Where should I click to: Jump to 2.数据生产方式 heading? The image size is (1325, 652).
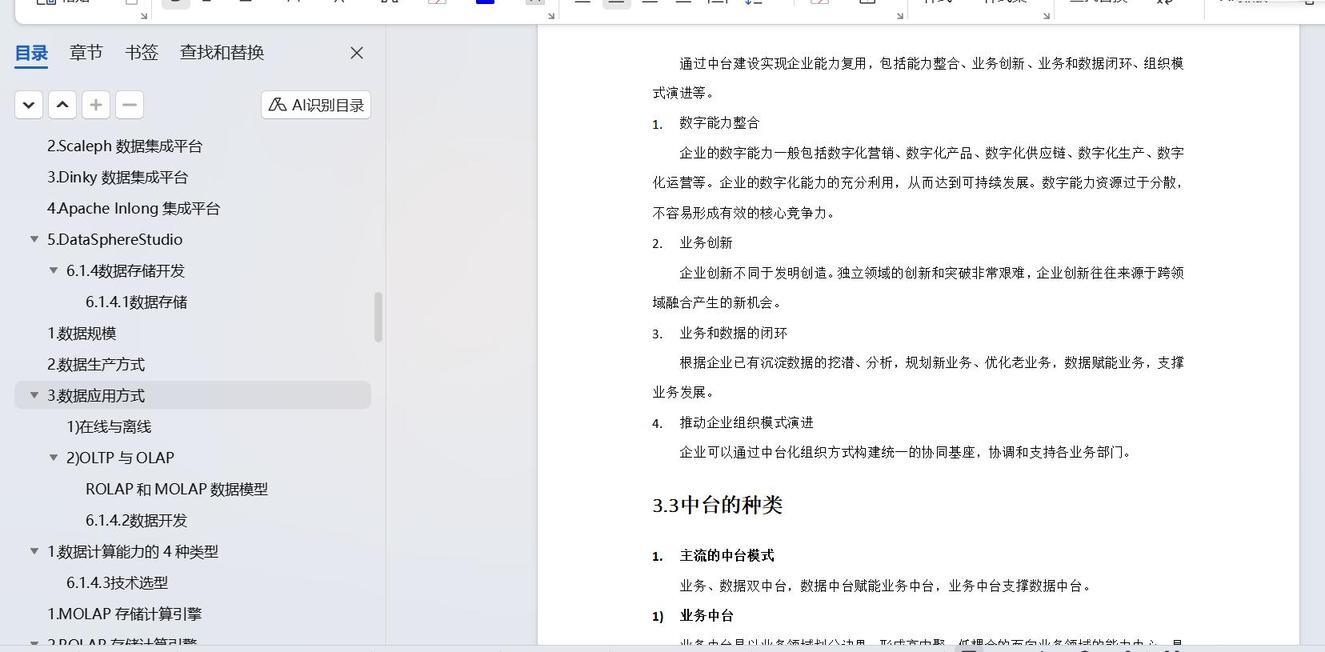coord(96,364)
